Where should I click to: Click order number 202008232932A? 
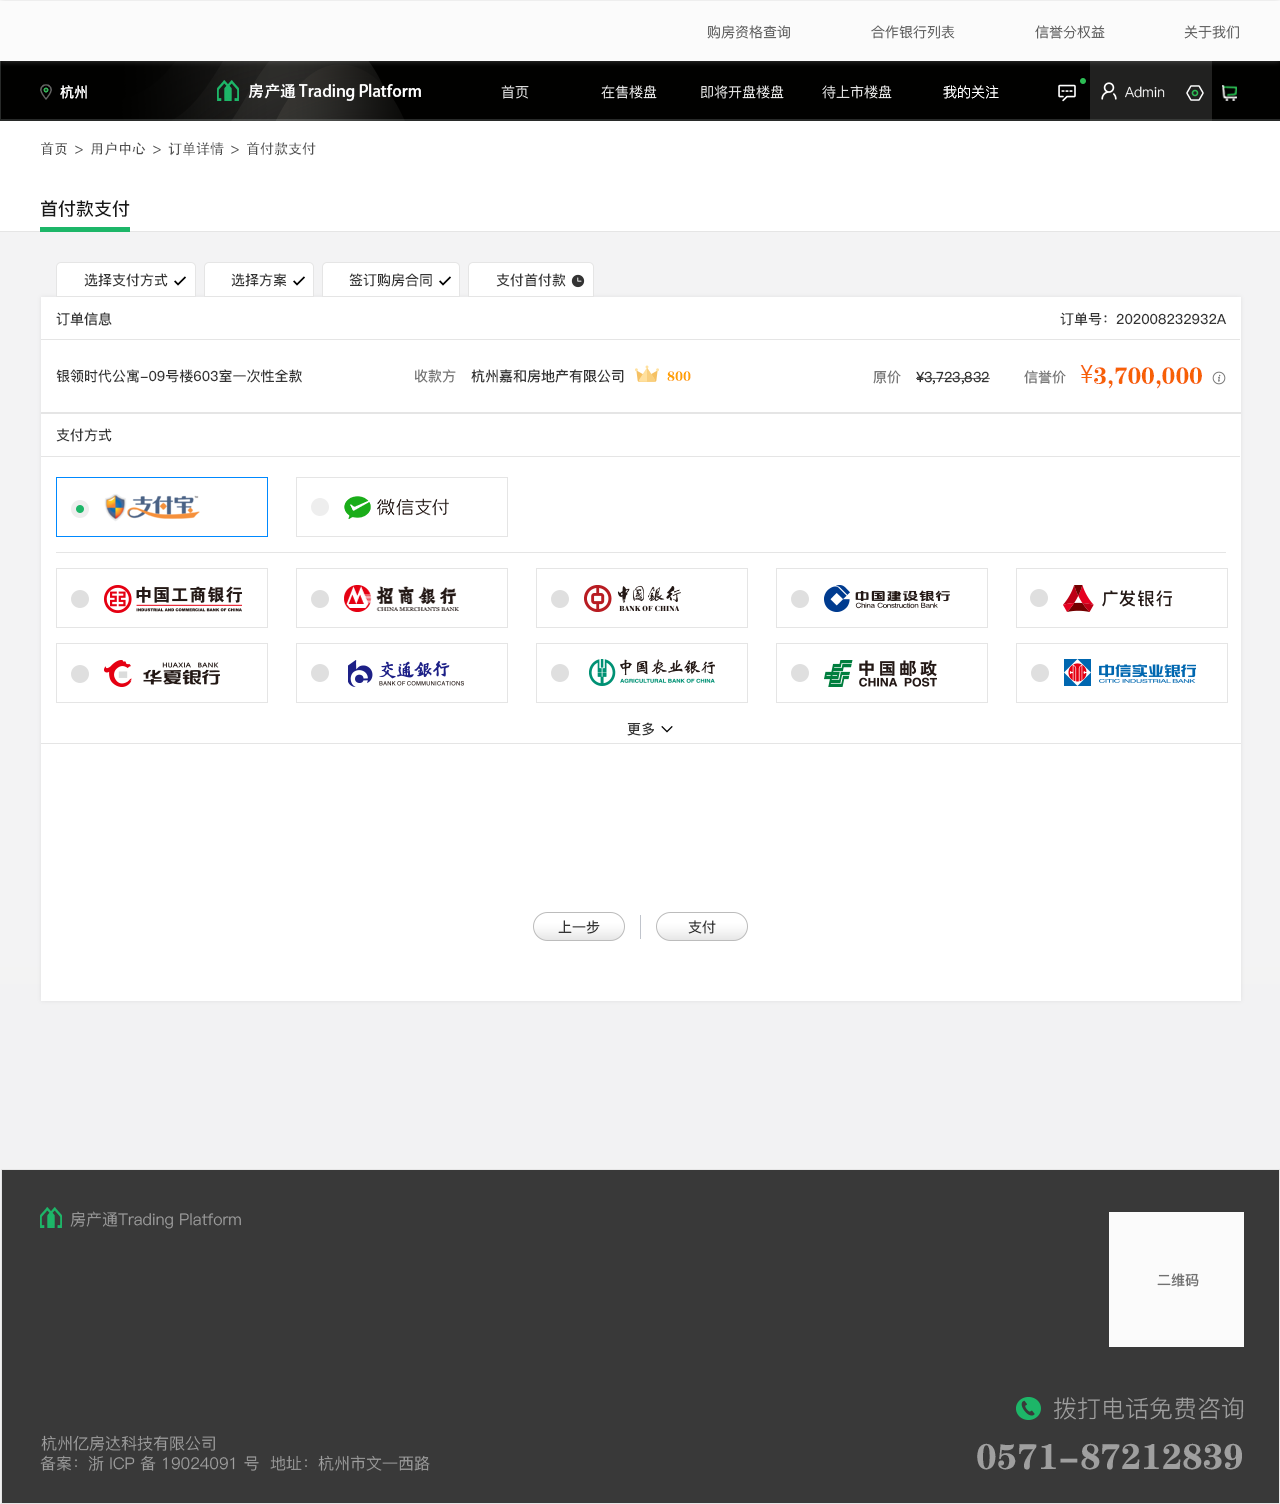(x=1171, y=319)
